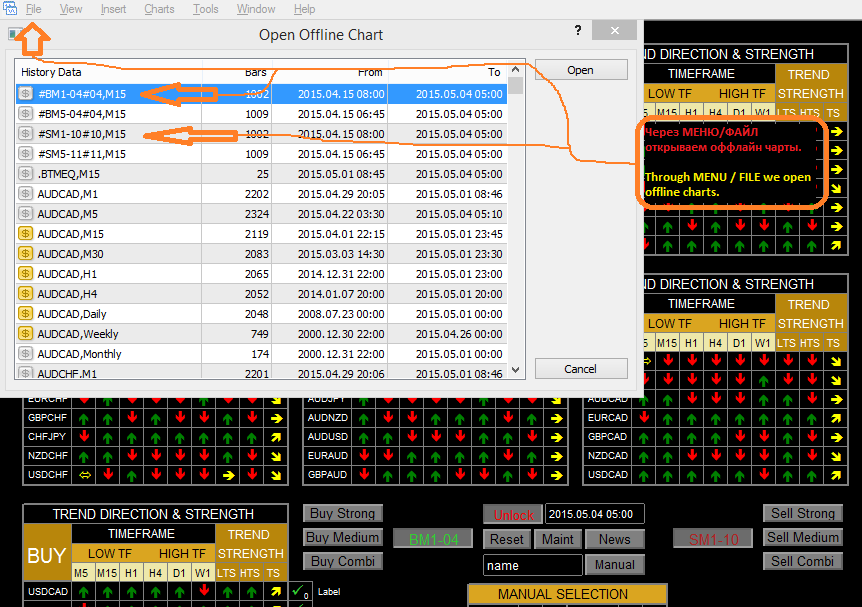
Task: Click the News button
Action: coord(615,539)
